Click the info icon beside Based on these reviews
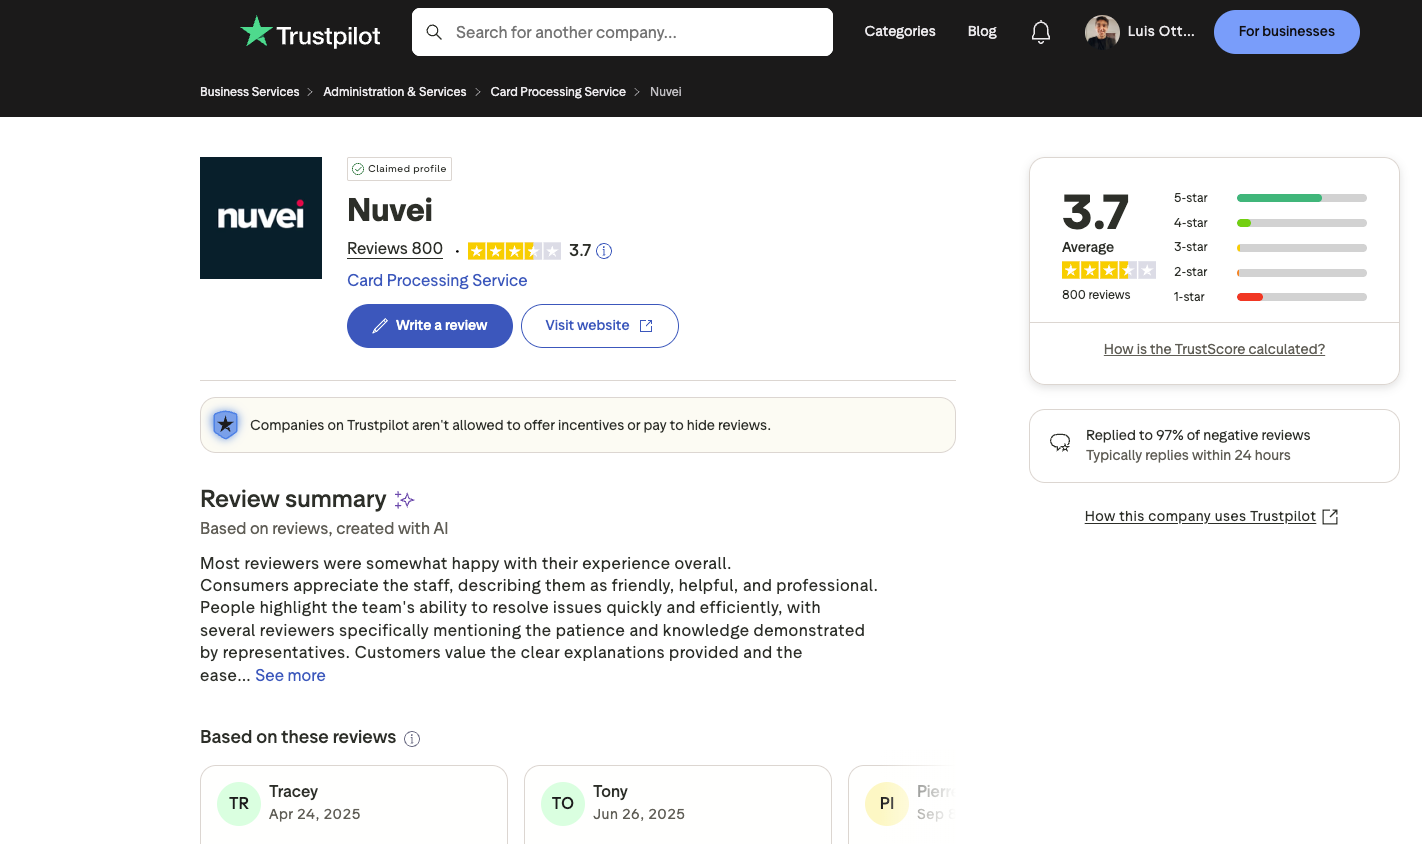 click(x=412, y=739)
